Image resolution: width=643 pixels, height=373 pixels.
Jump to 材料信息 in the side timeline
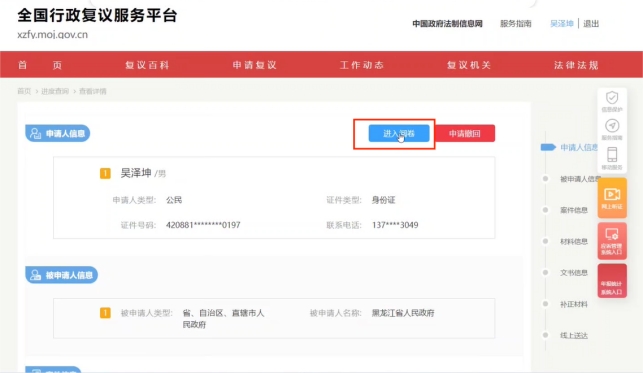tap(574, 241)
